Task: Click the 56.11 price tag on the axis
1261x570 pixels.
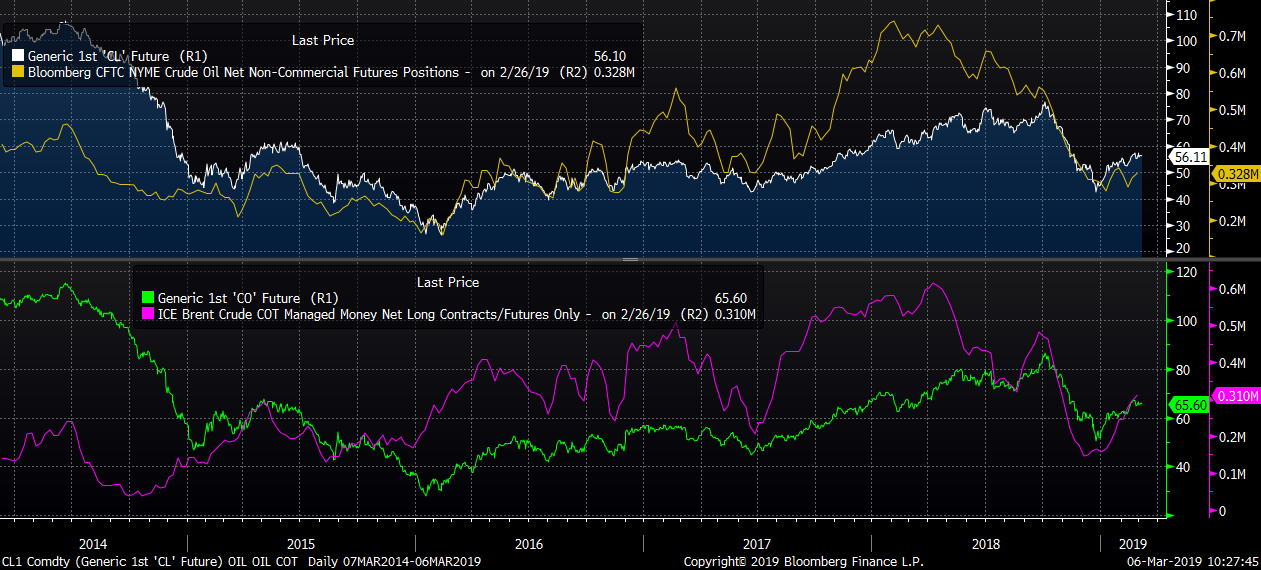Action: coord(1190,157)
